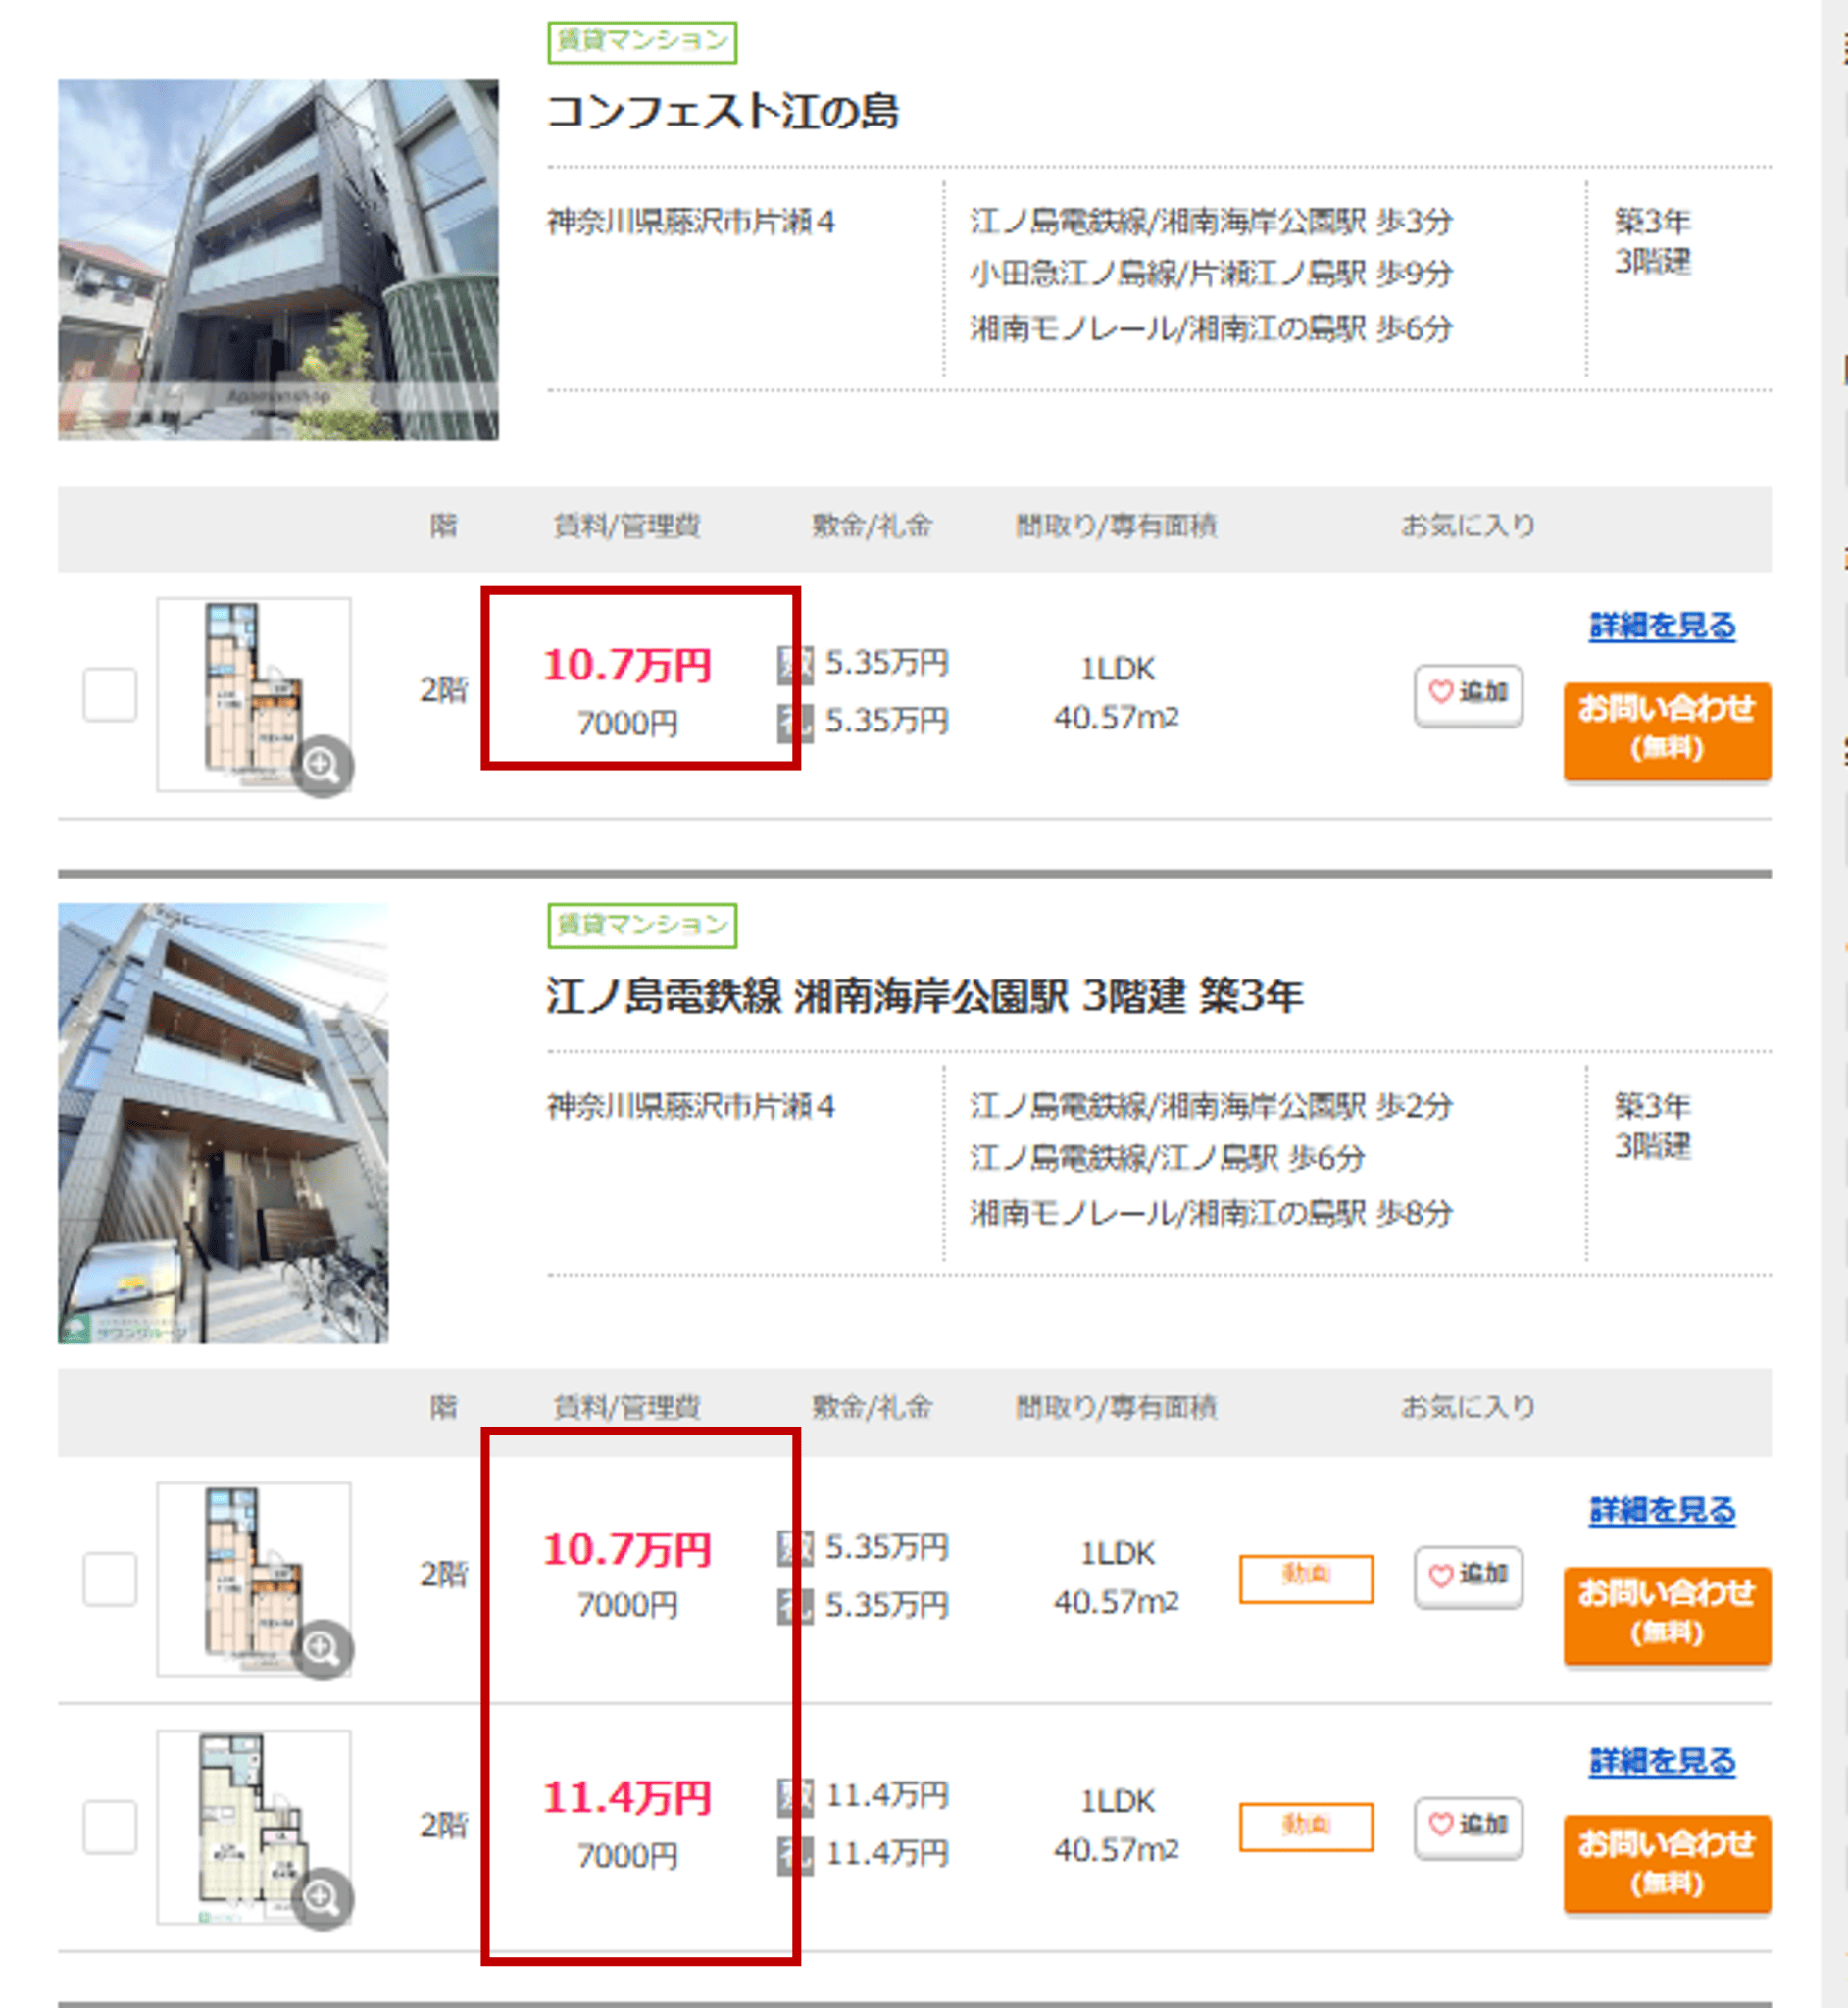Click magnifier on second building's 10.7万円 floor plan
The image size is (1848, 2008).
point(321,1648)
